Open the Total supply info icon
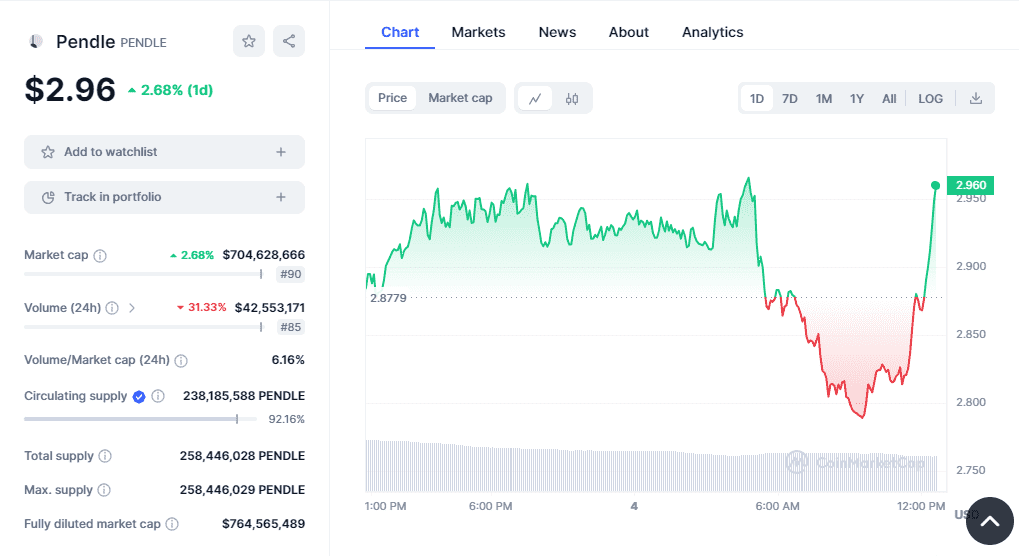Viewport: 1019px width, 556px height. click(105, 456)
